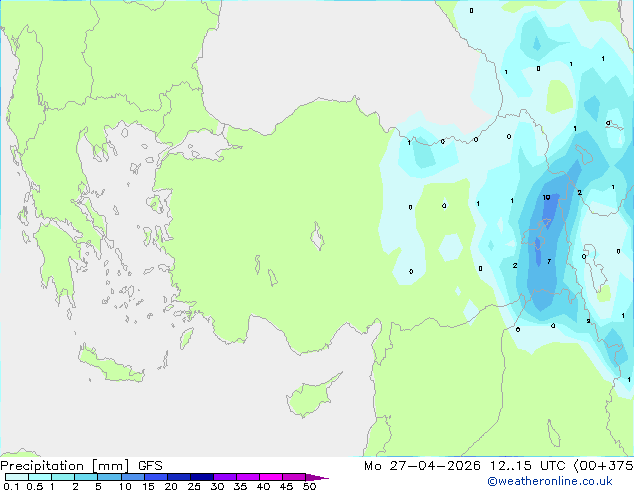The image size is (634, 490).
Task: Click the above-50 arrow tip of legend
Action: (x=317, y=477)
